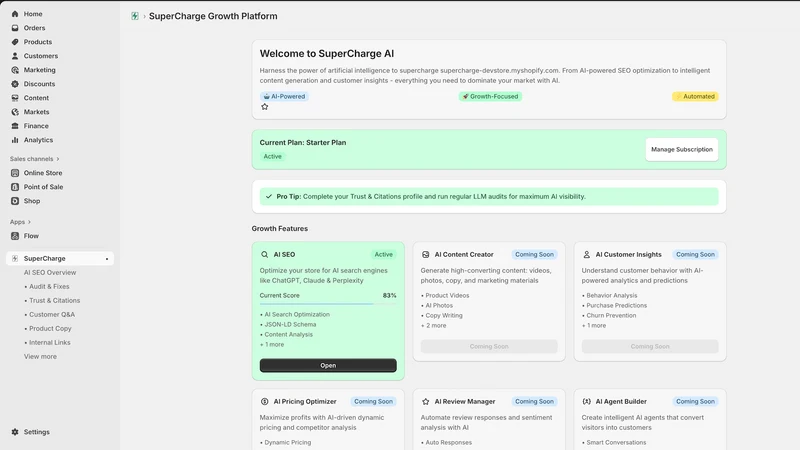Click the Active badge under Current Plan
The width and height of the screenshot is (800, 450).
click(x=272, y=157)
